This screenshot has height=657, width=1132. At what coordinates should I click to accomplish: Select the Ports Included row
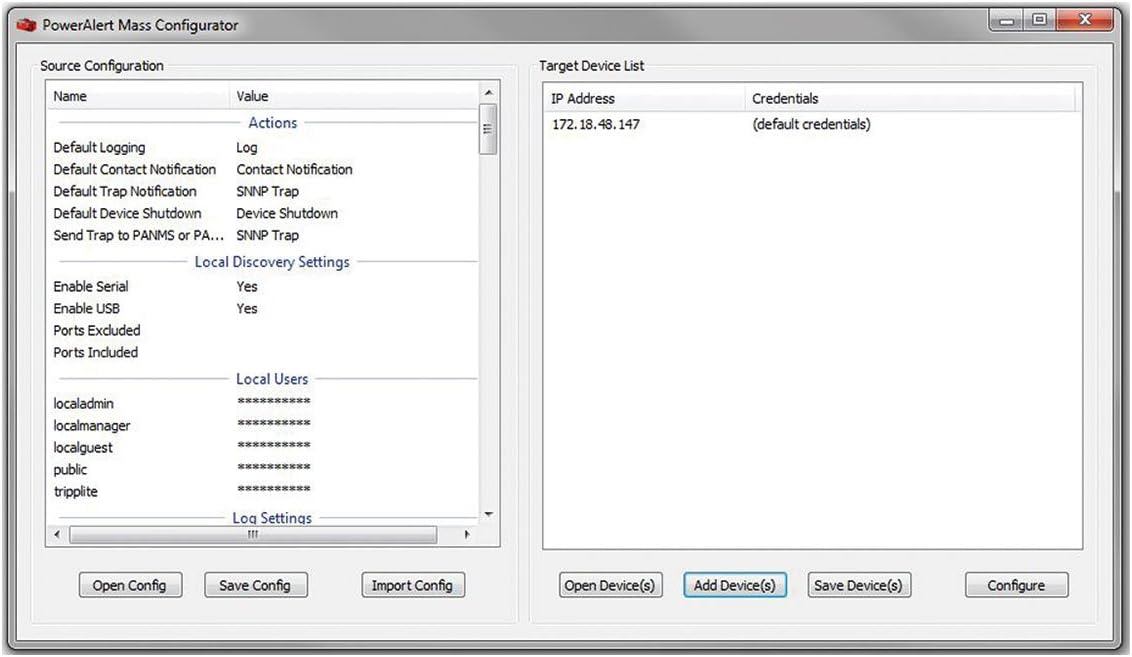point(263,352)
